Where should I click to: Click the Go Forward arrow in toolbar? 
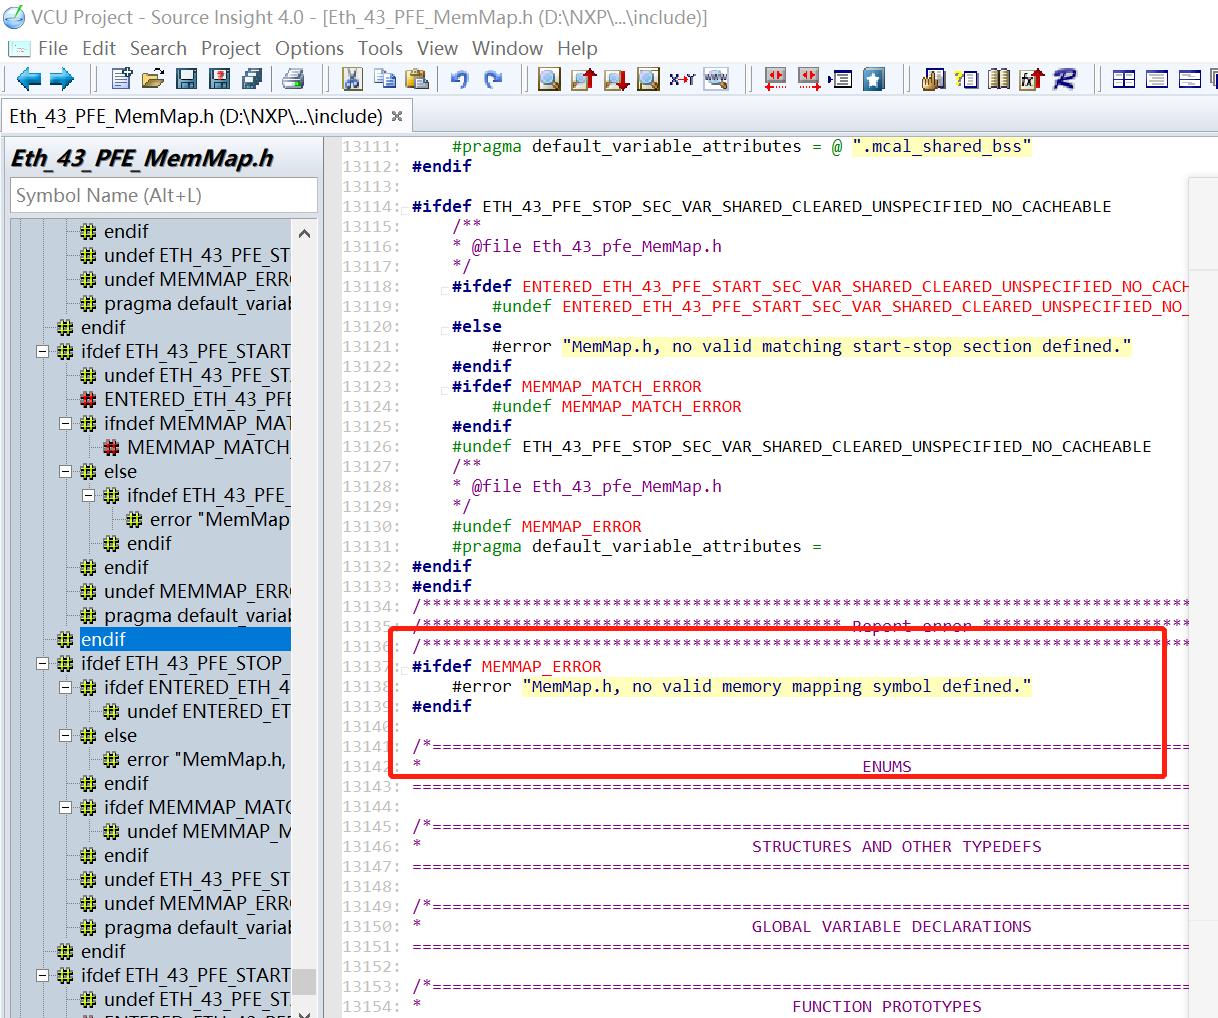tap(62, 79)
